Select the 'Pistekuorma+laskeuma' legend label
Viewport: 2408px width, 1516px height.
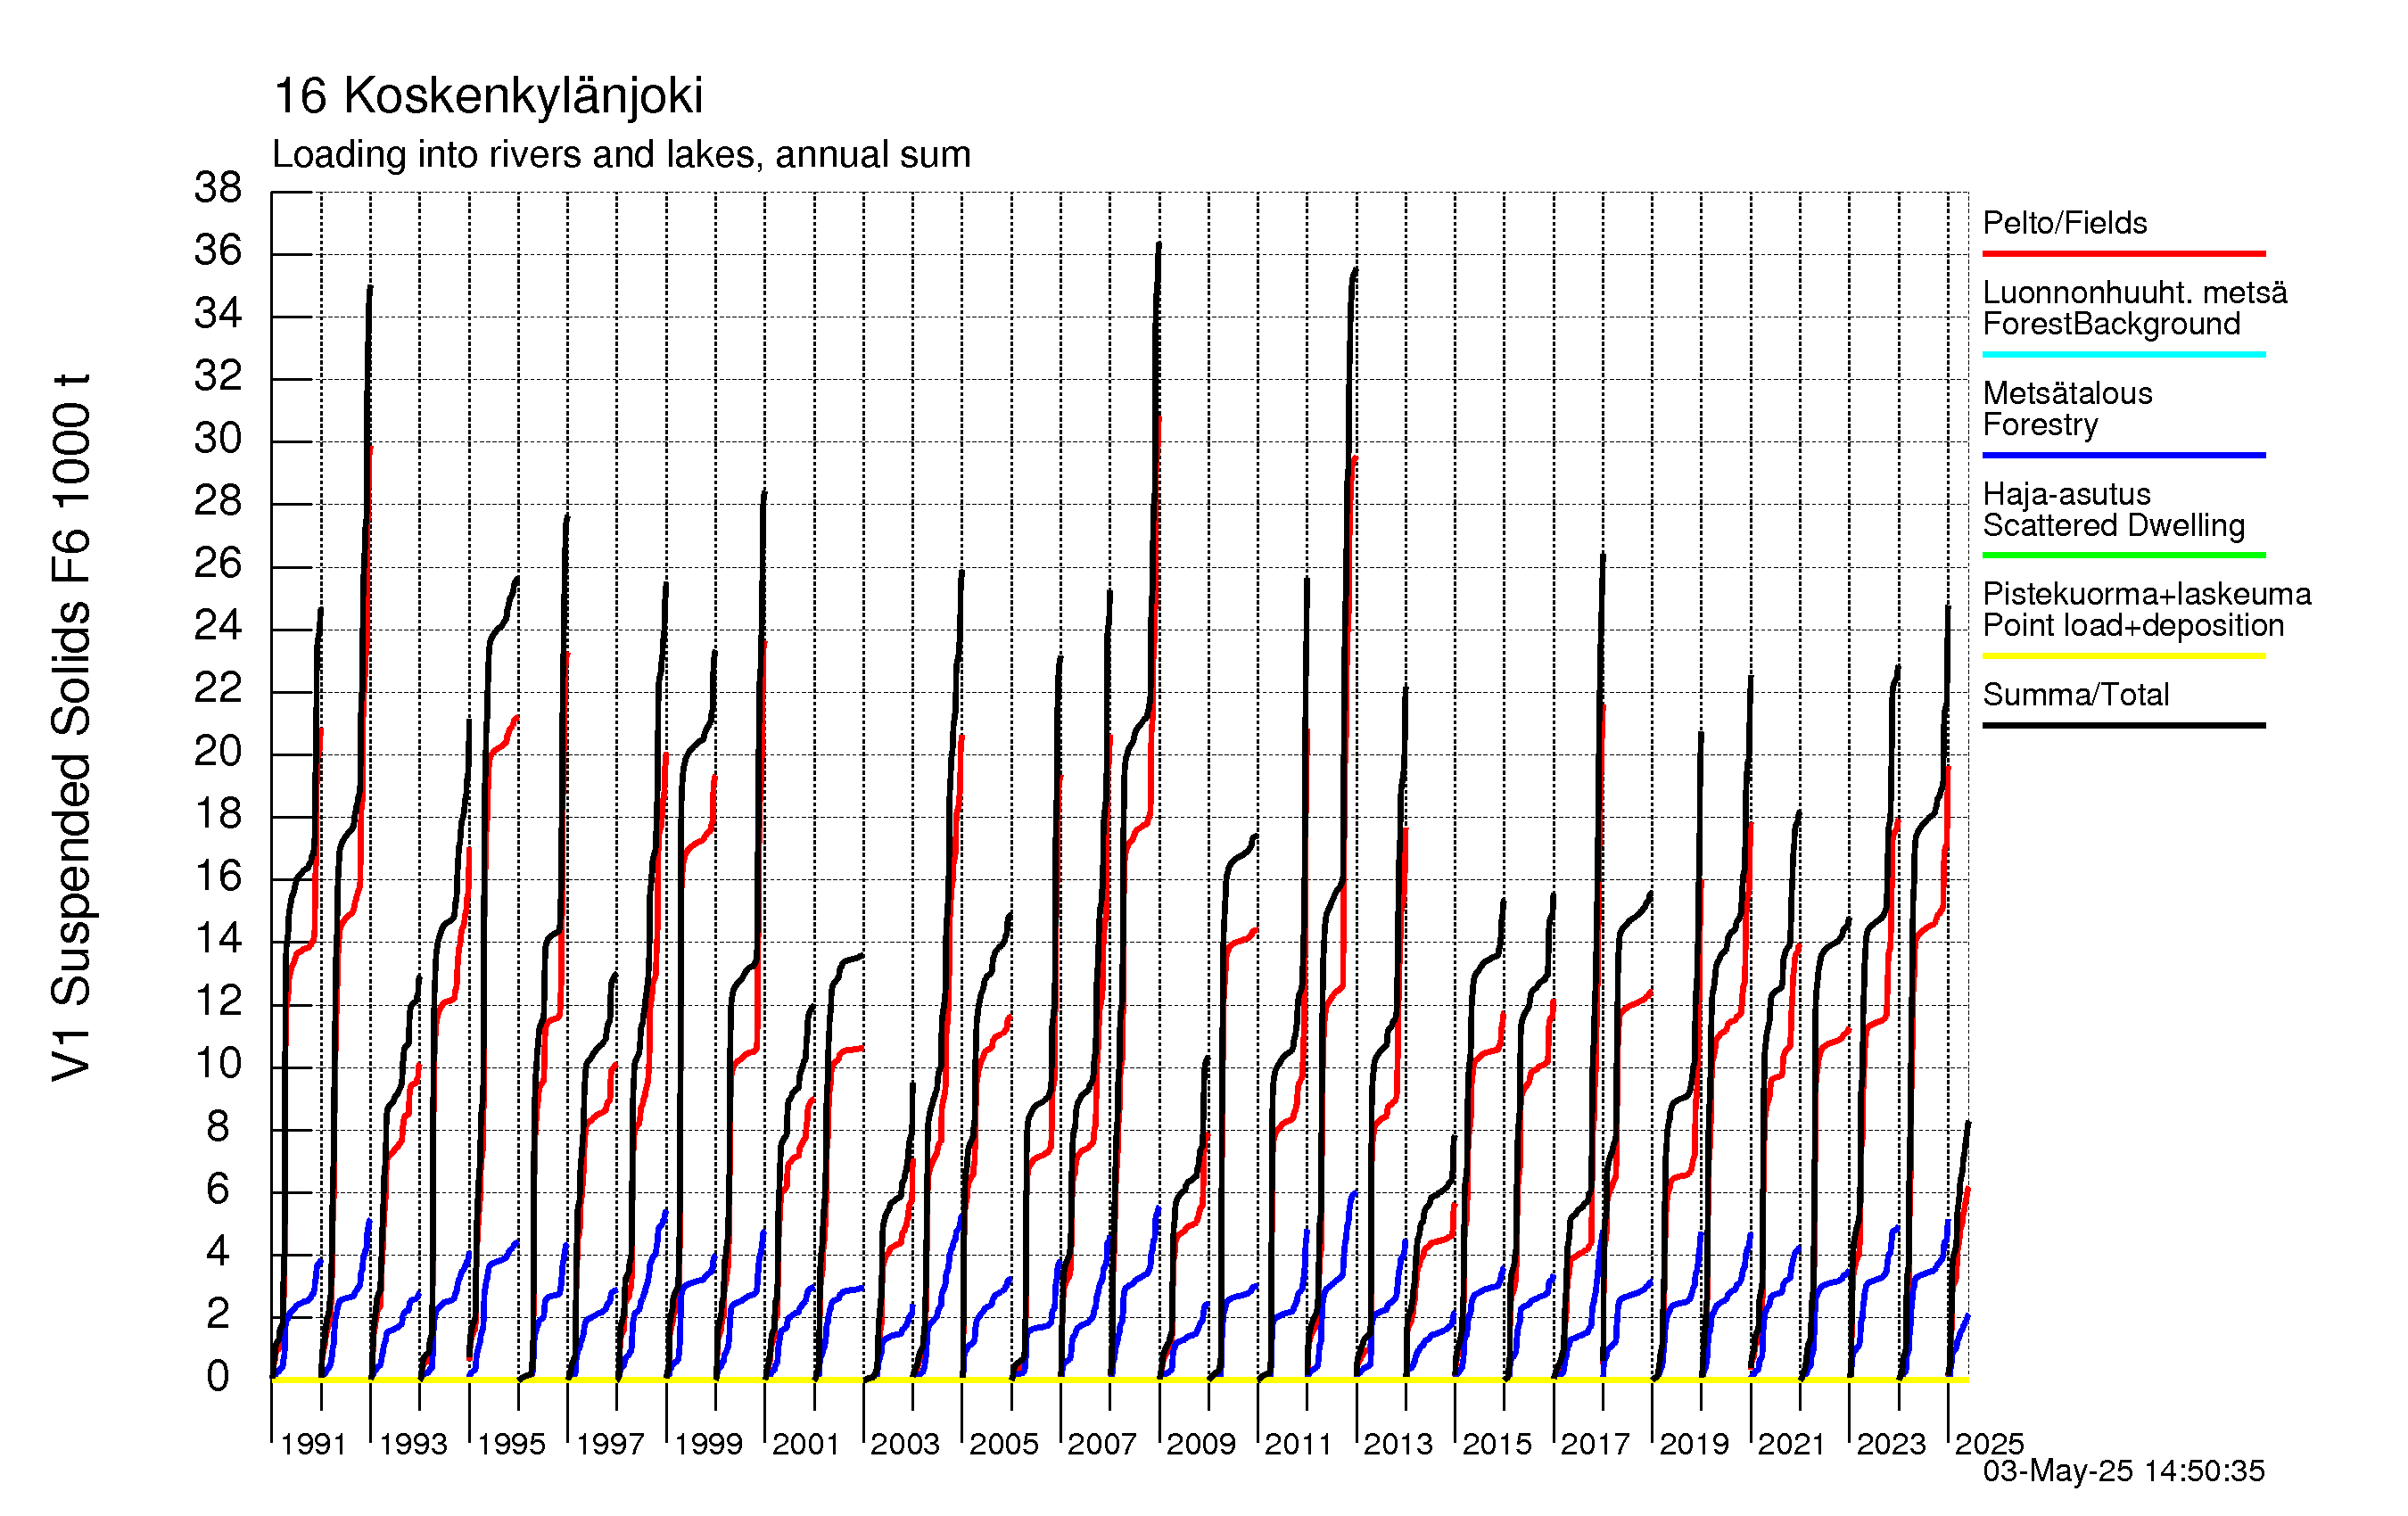(x=2147, y=594)
